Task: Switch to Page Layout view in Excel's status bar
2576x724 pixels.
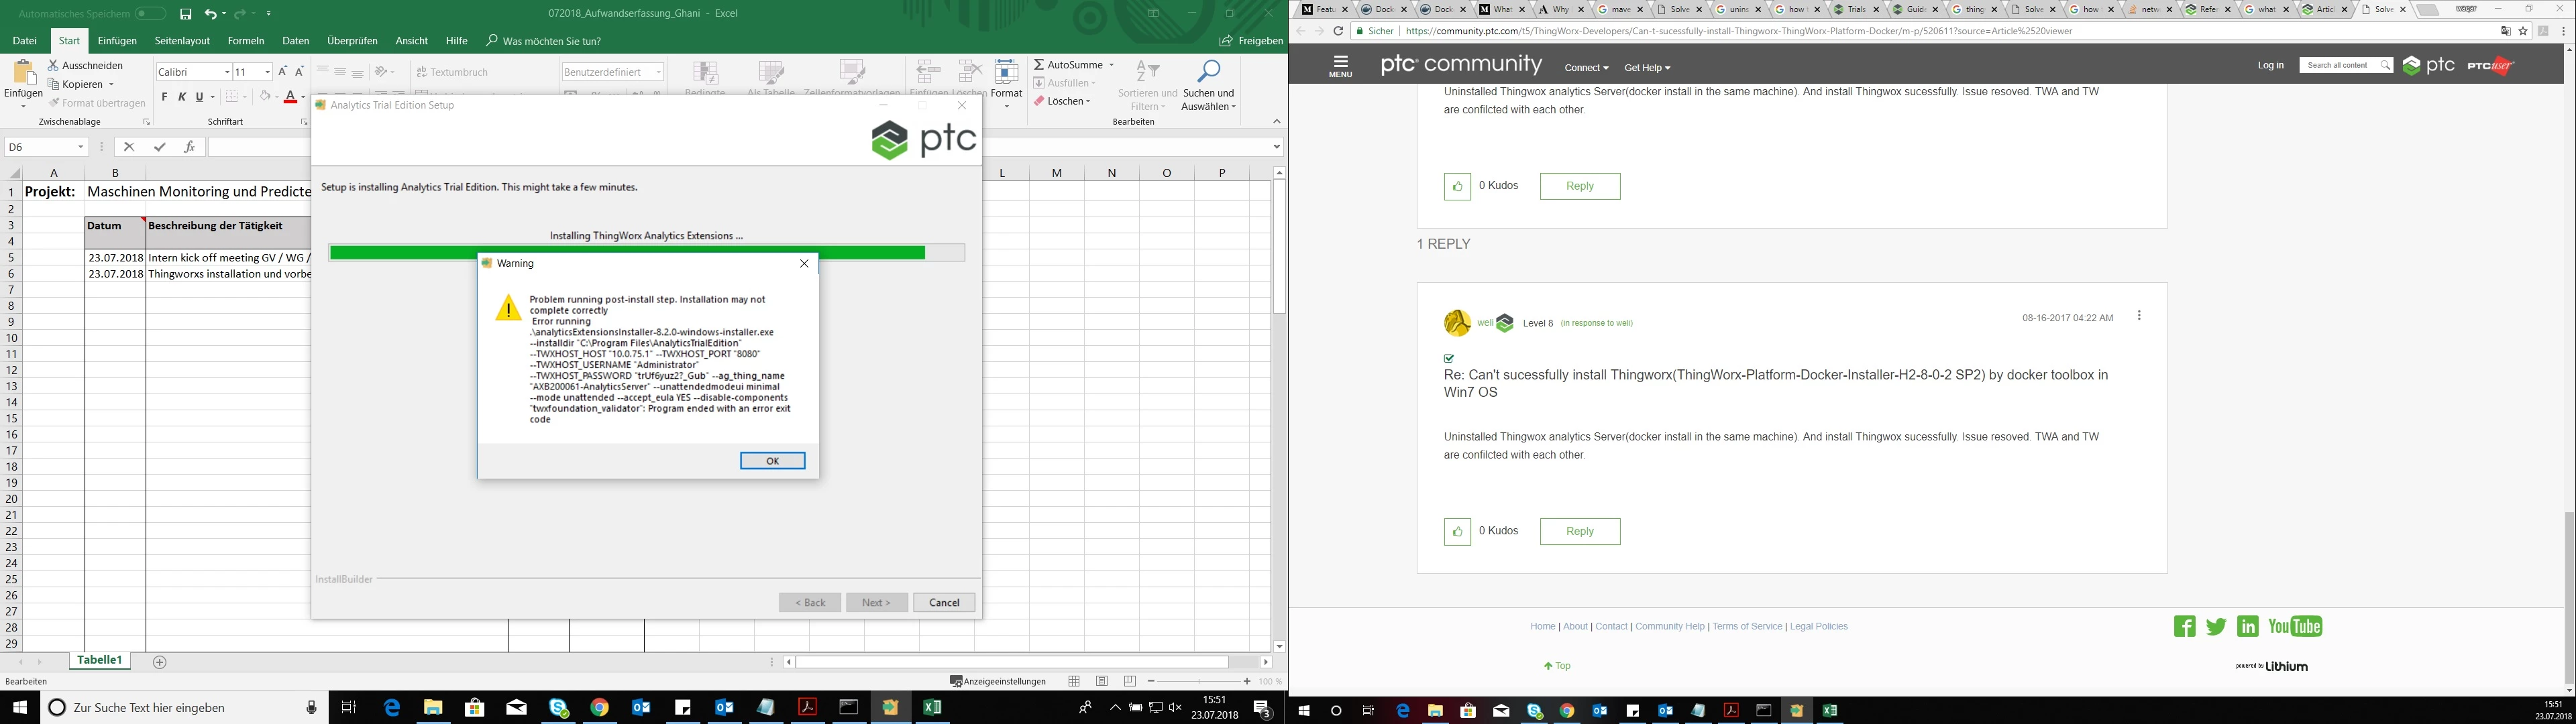Action: pos(1102,681)
